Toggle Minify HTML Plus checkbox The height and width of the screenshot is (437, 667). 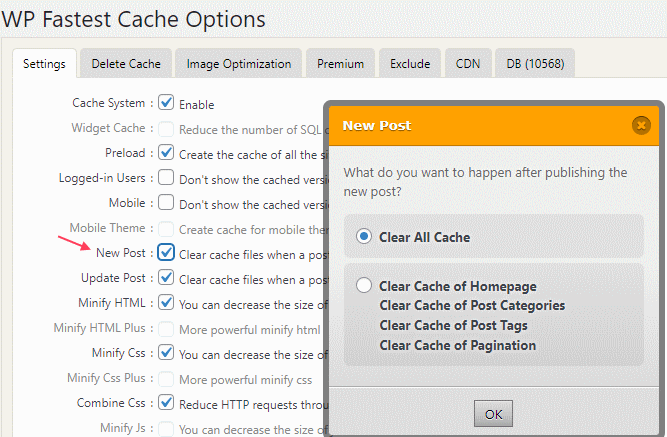point(166,328)
